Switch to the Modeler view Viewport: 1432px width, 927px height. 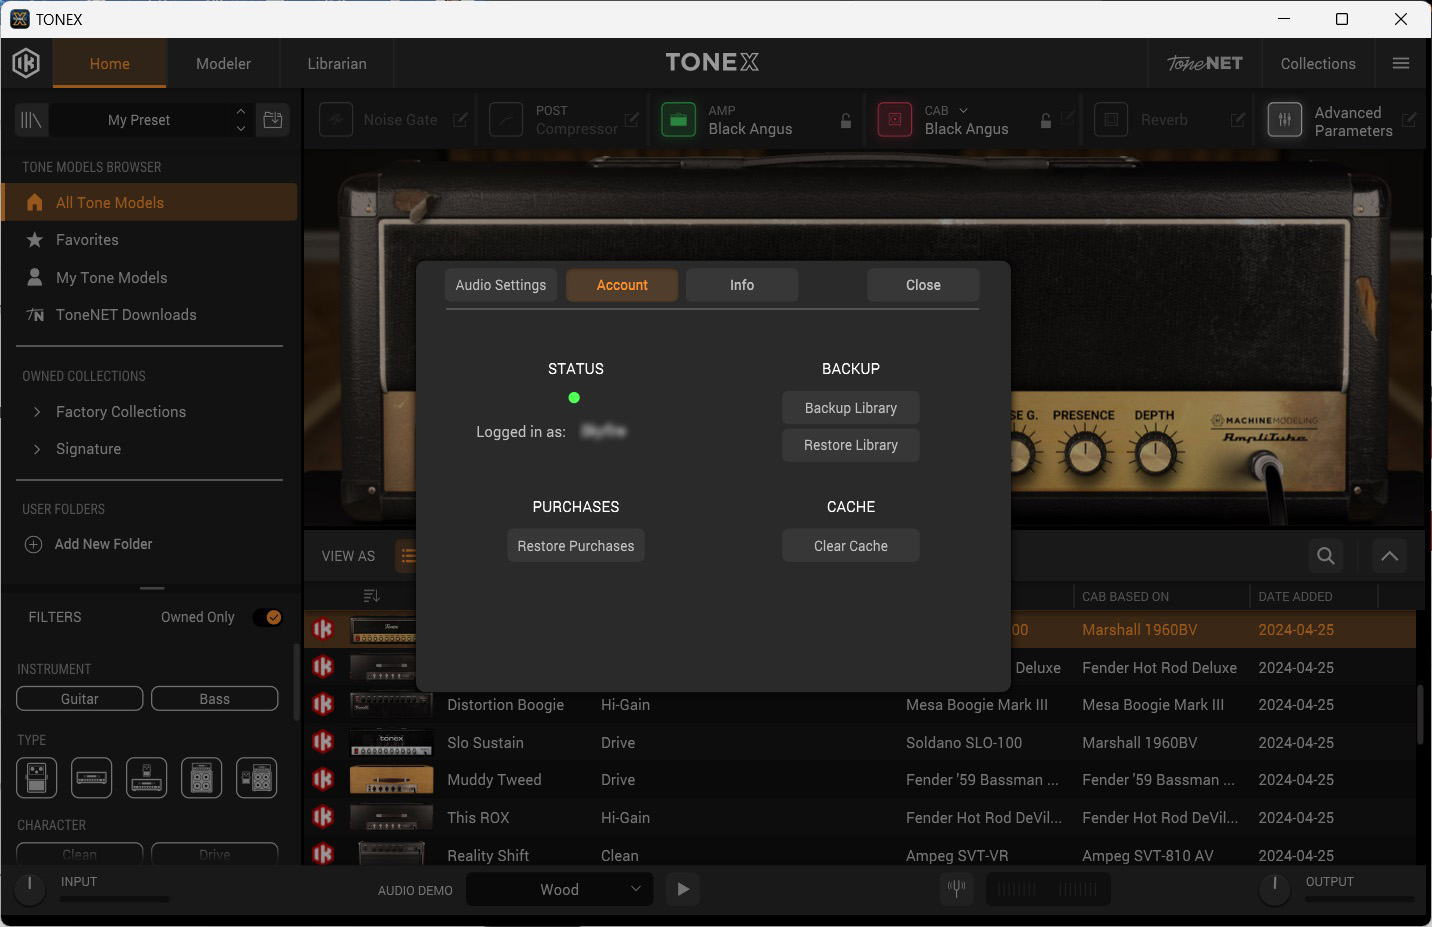(x=222, y=63)
